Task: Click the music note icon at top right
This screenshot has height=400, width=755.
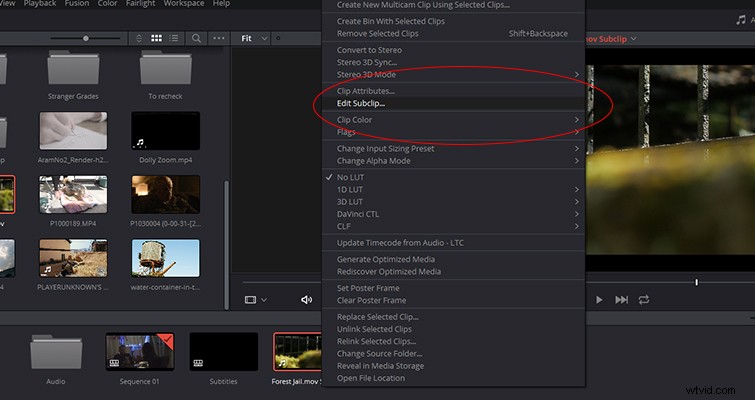Action: click(x=741, y=20)
